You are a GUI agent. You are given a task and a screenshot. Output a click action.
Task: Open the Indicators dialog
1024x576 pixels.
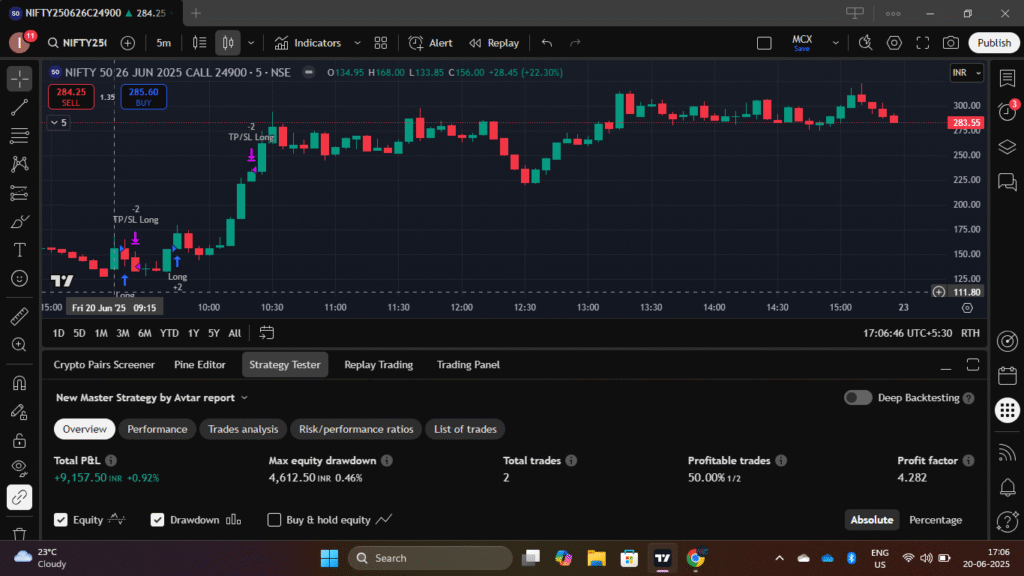tap(308, 43)
